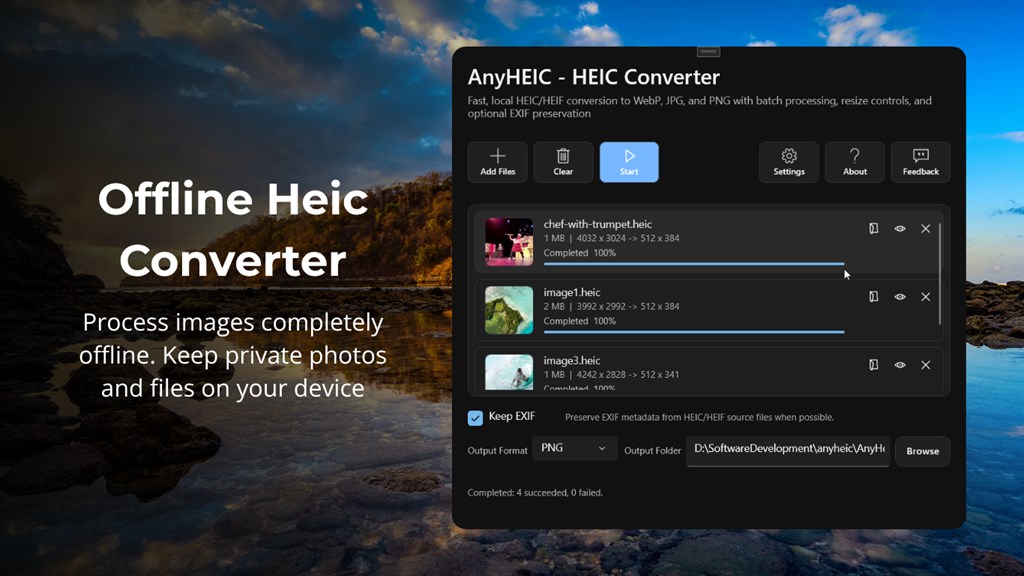1024x576 pixels.
Task: Click the Preserve EXIF metadata description text
Action: (x=699, y=417)
